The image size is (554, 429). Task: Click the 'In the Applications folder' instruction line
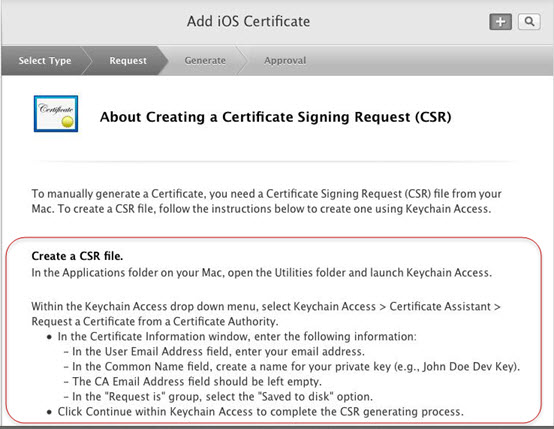[x=261, y=273]
